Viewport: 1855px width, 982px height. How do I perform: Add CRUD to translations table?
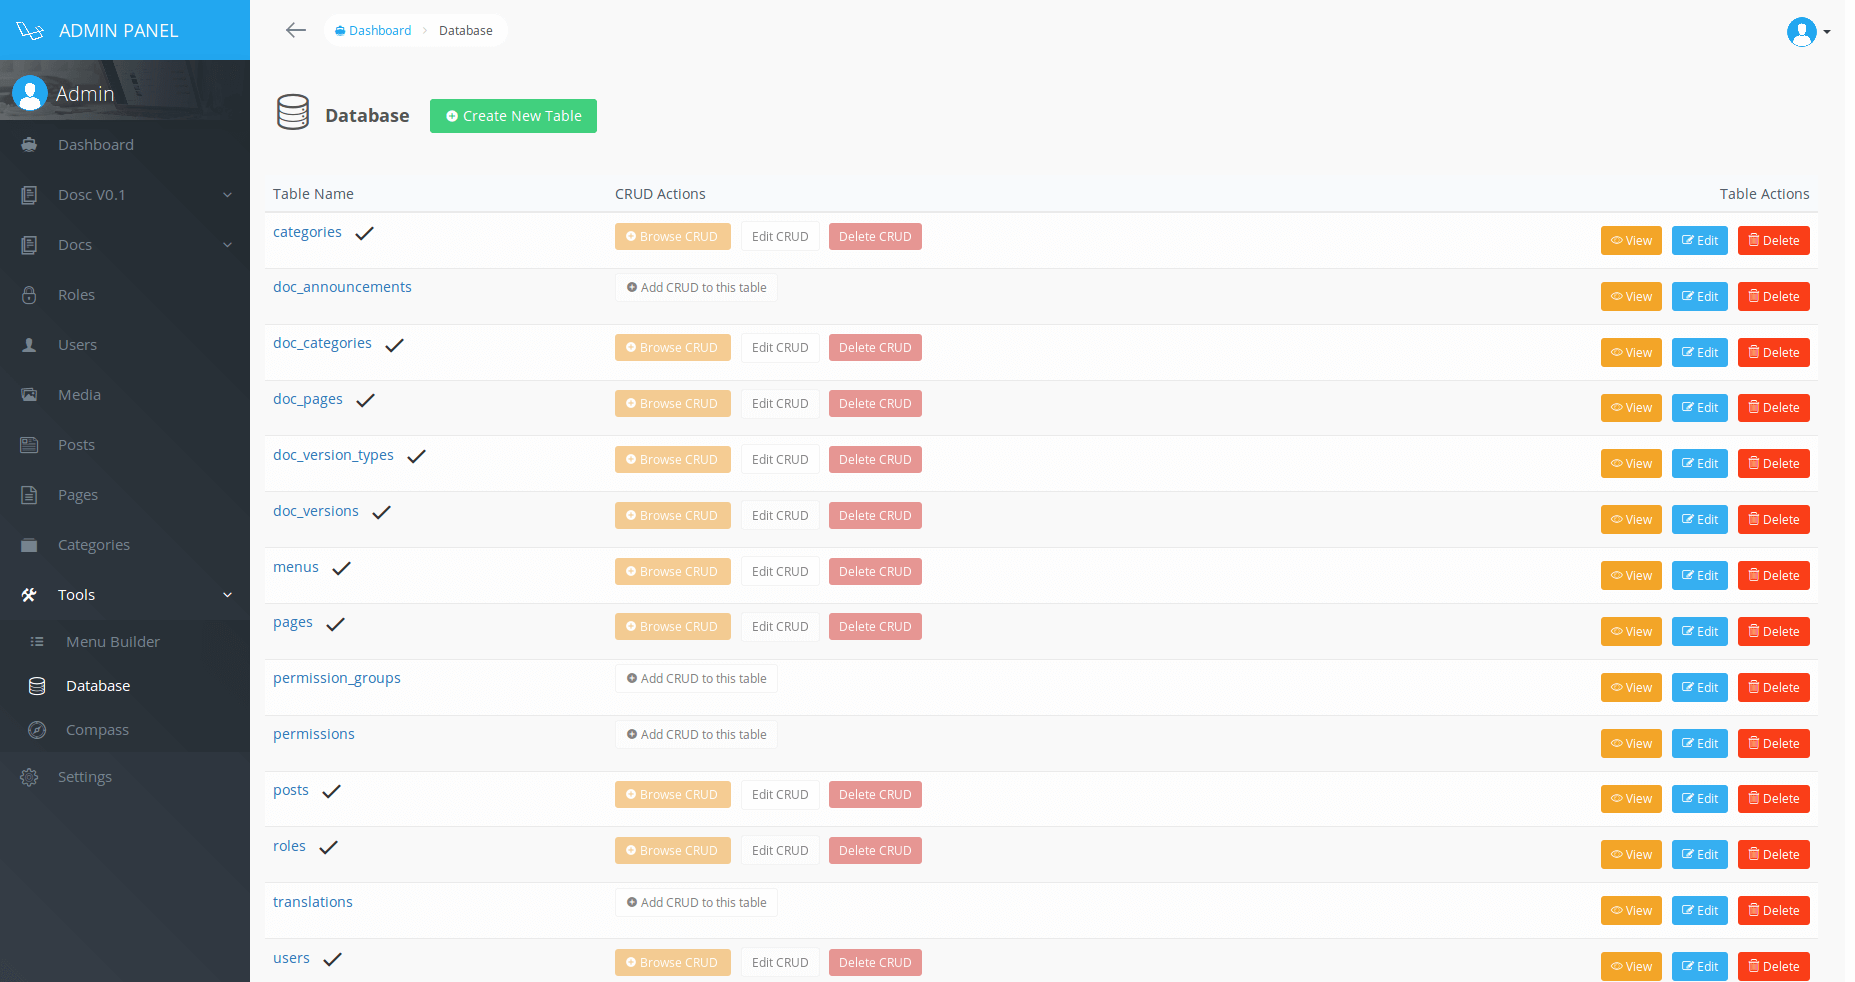click(696, 903)
